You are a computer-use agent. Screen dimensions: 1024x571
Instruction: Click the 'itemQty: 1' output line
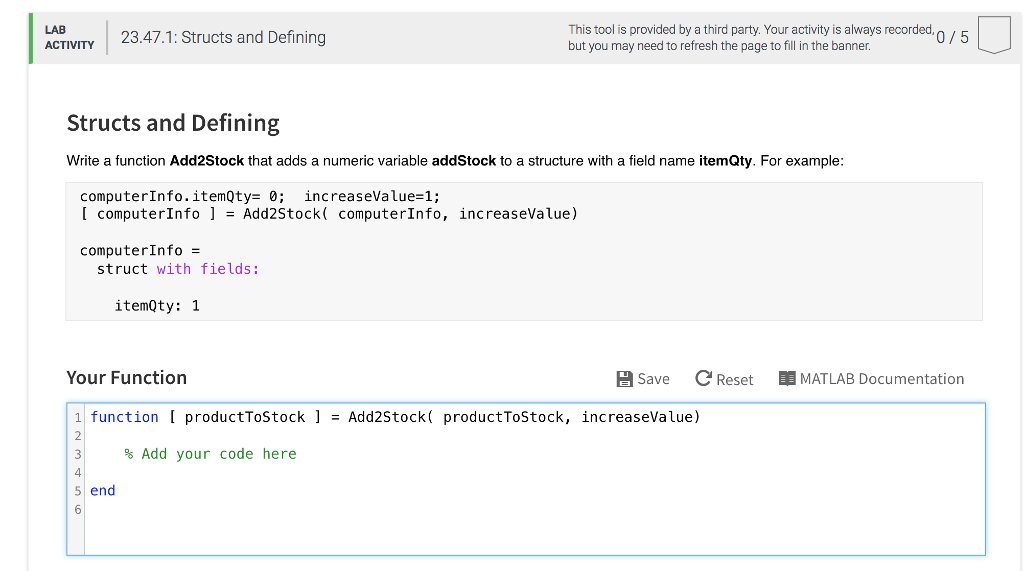[x=157, y=306]
